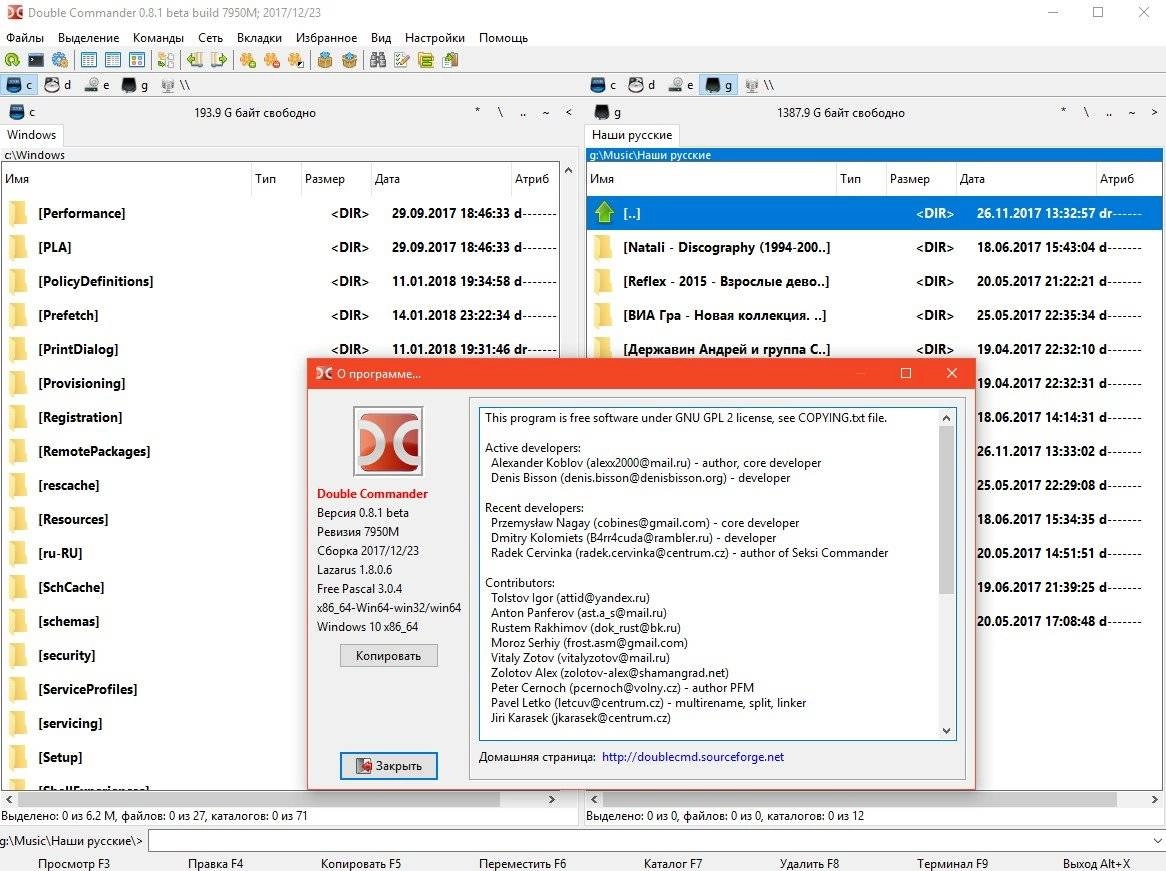Open left panel drive list button c
This screenshot has width=1166, height=871.
coord(22,112)
